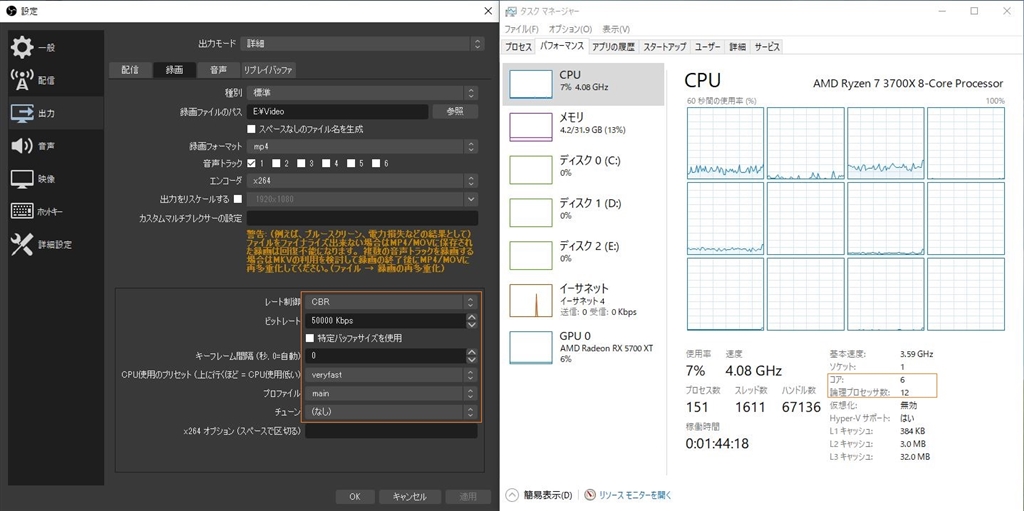The image size is (1024, 511).
Task: Switch to 配信 tab in output settings
Action: pyautogui.click(x=130, y=70)
